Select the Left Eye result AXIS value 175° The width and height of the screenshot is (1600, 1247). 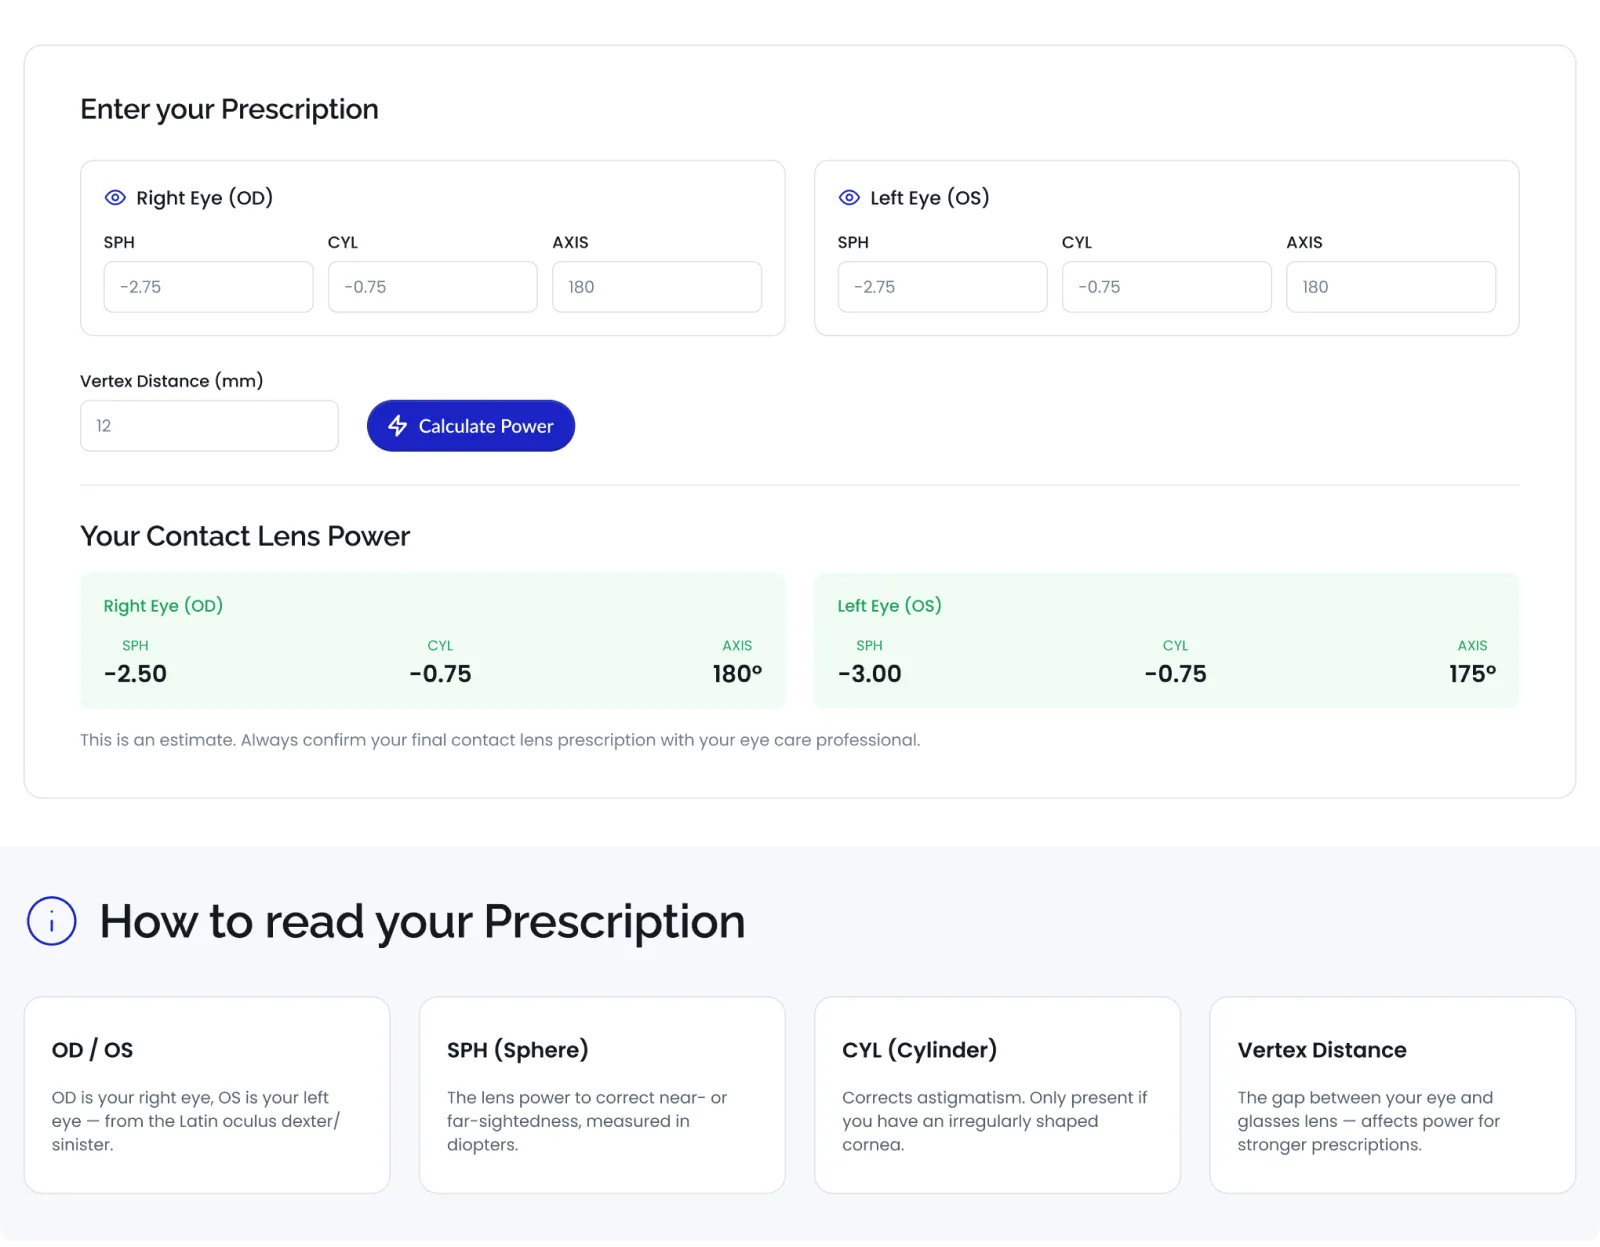[x=1472, y=674]
